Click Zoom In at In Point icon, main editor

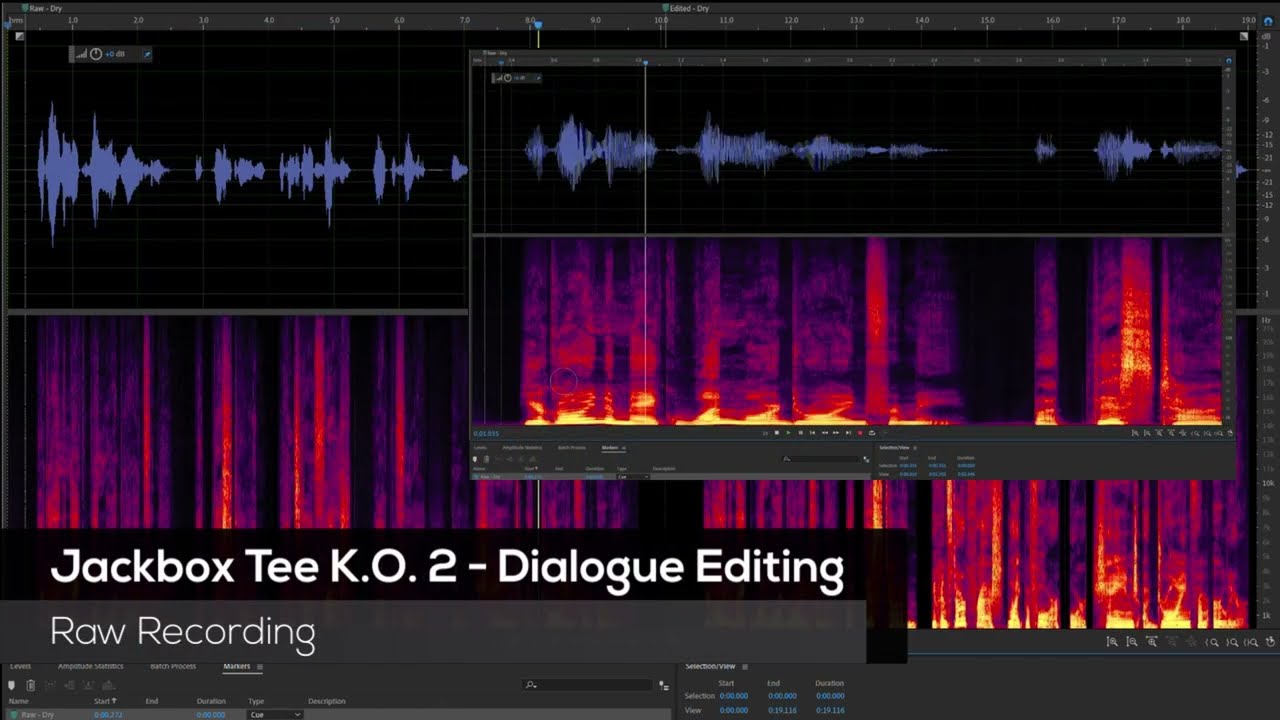1212,642
